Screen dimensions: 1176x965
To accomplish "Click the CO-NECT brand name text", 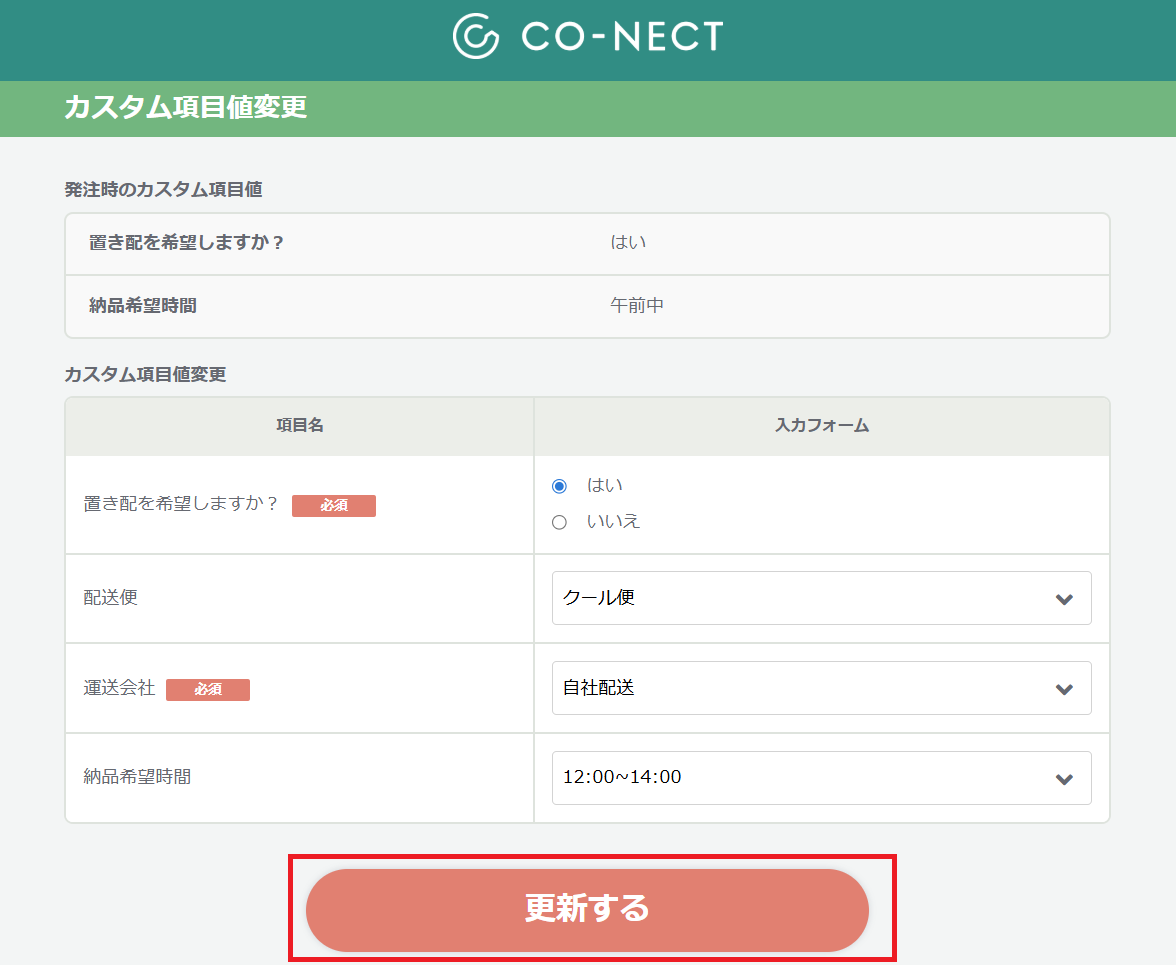I will [x=622, y=36].
